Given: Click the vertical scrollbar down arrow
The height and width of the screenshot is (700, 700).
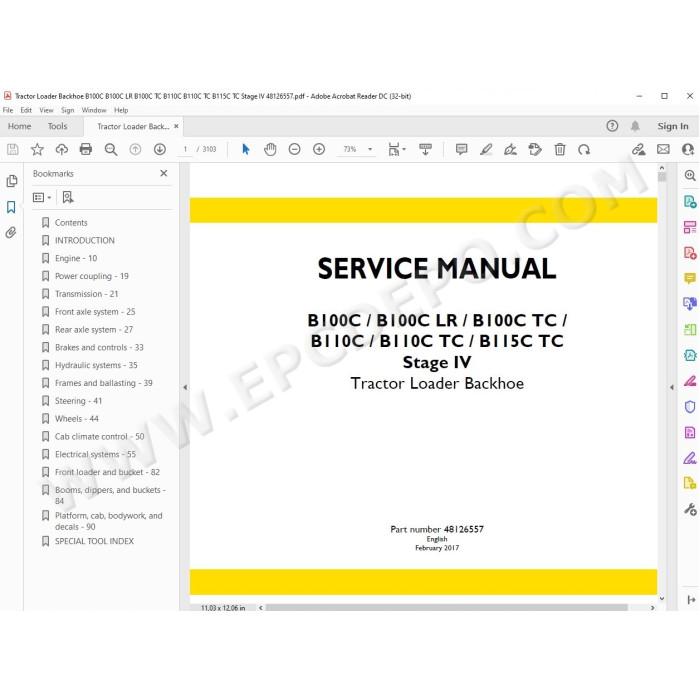Looking at the screenshot, I should click(662, 598).
